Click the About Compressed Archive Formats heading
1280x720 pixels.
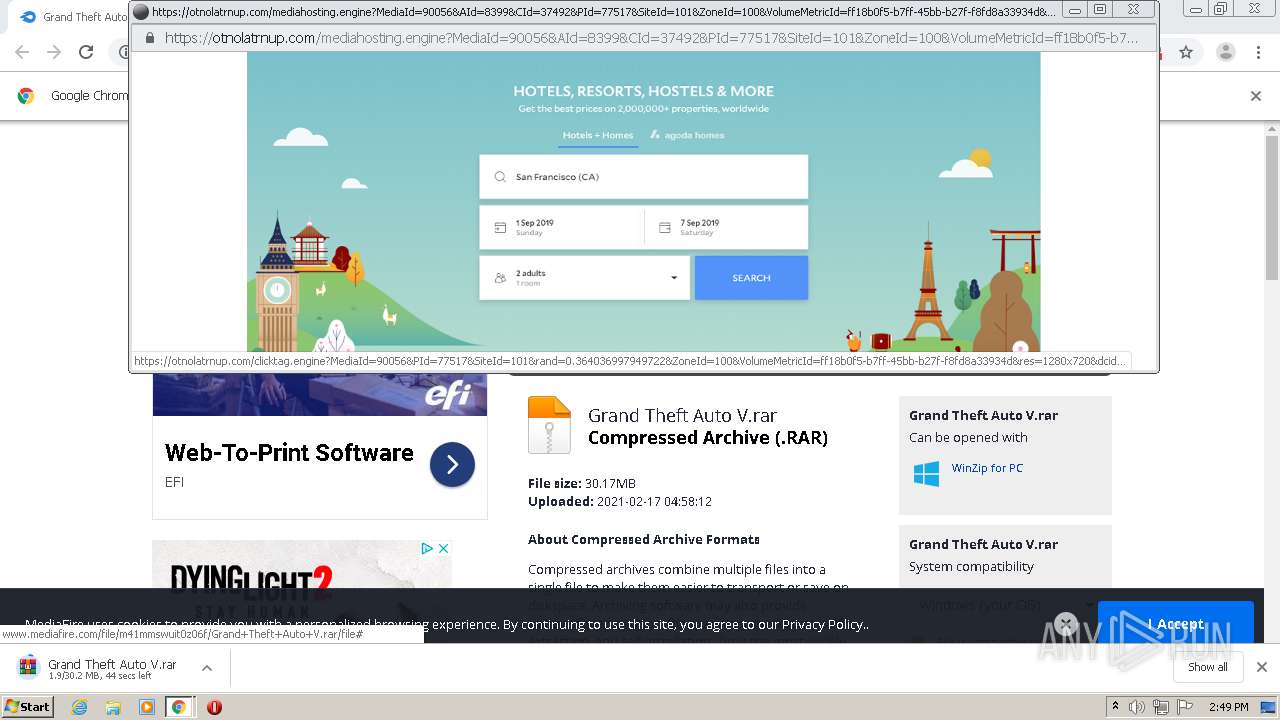click(x=644, y=539)
